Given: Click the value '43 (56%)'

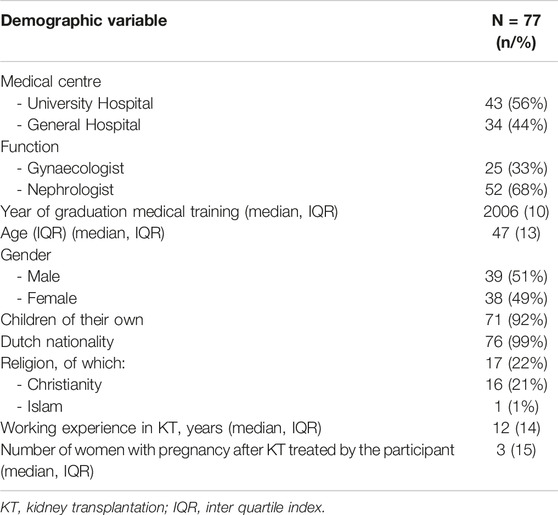Looking at the screenshot, I should [516, 104].
